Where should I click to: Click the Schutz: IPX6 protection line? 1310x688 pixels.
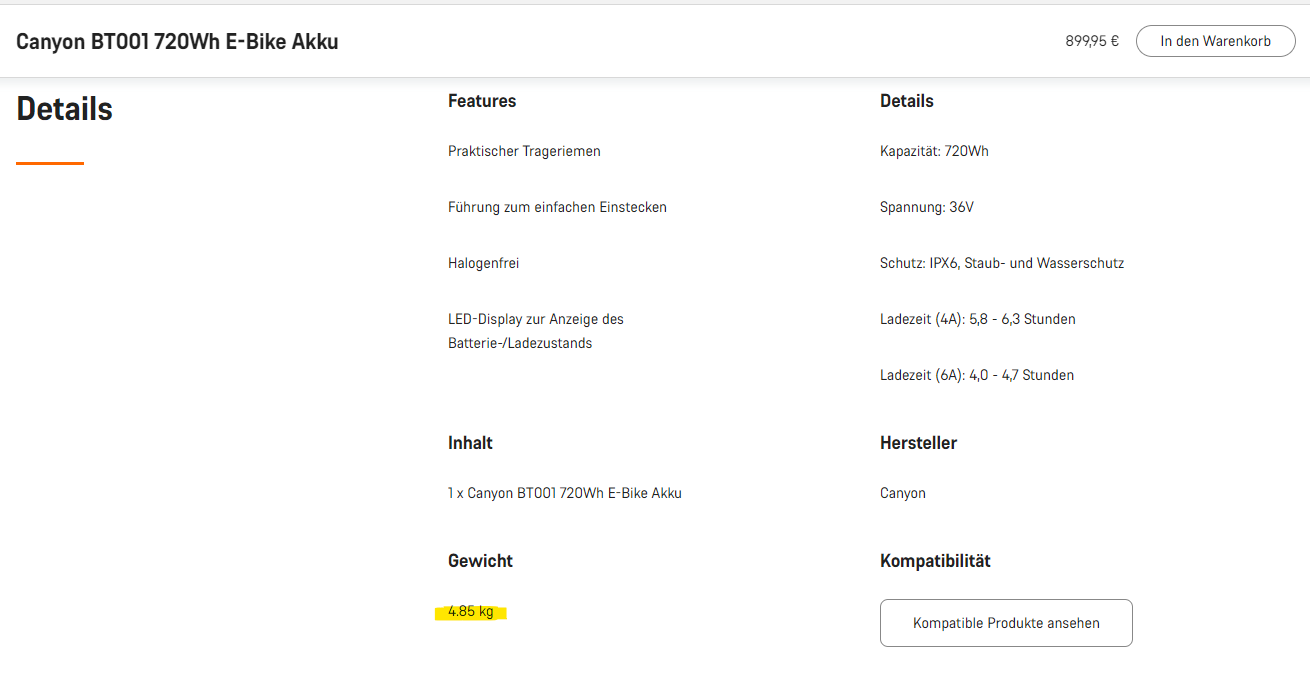1002,263
